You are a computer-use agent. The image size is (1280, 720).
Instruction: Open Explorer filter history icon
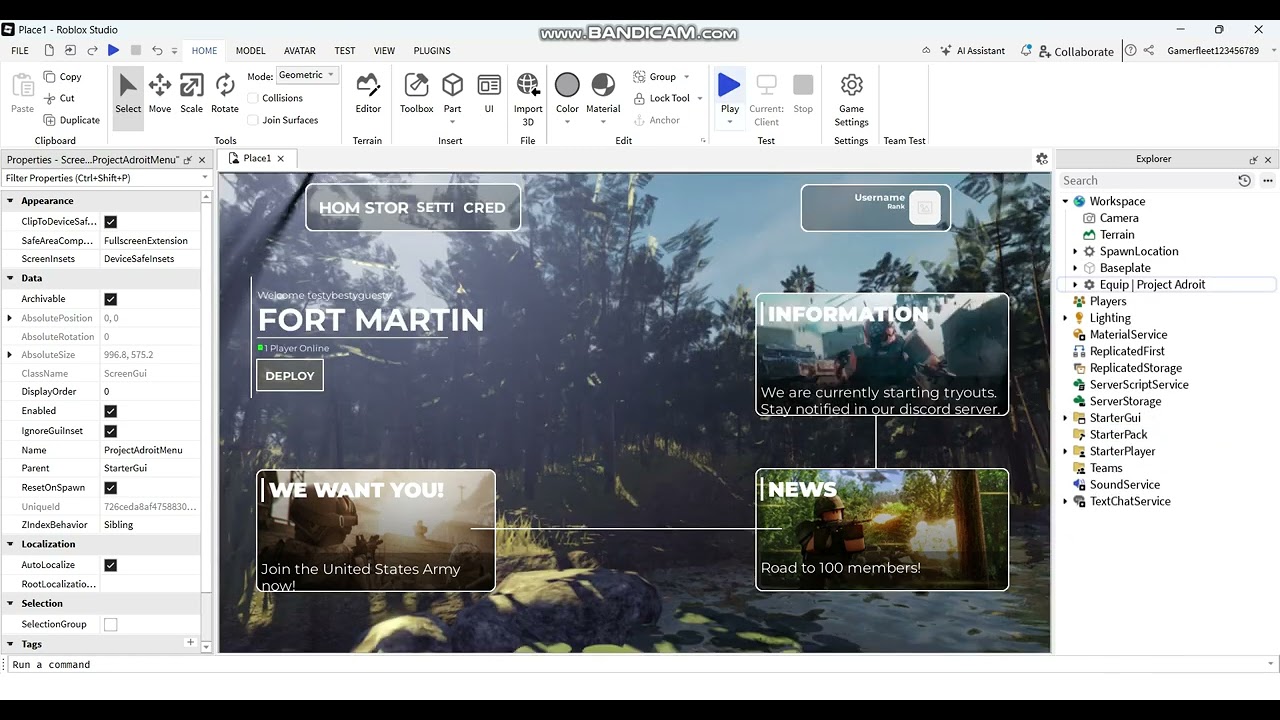click(x=1244, y=181)
